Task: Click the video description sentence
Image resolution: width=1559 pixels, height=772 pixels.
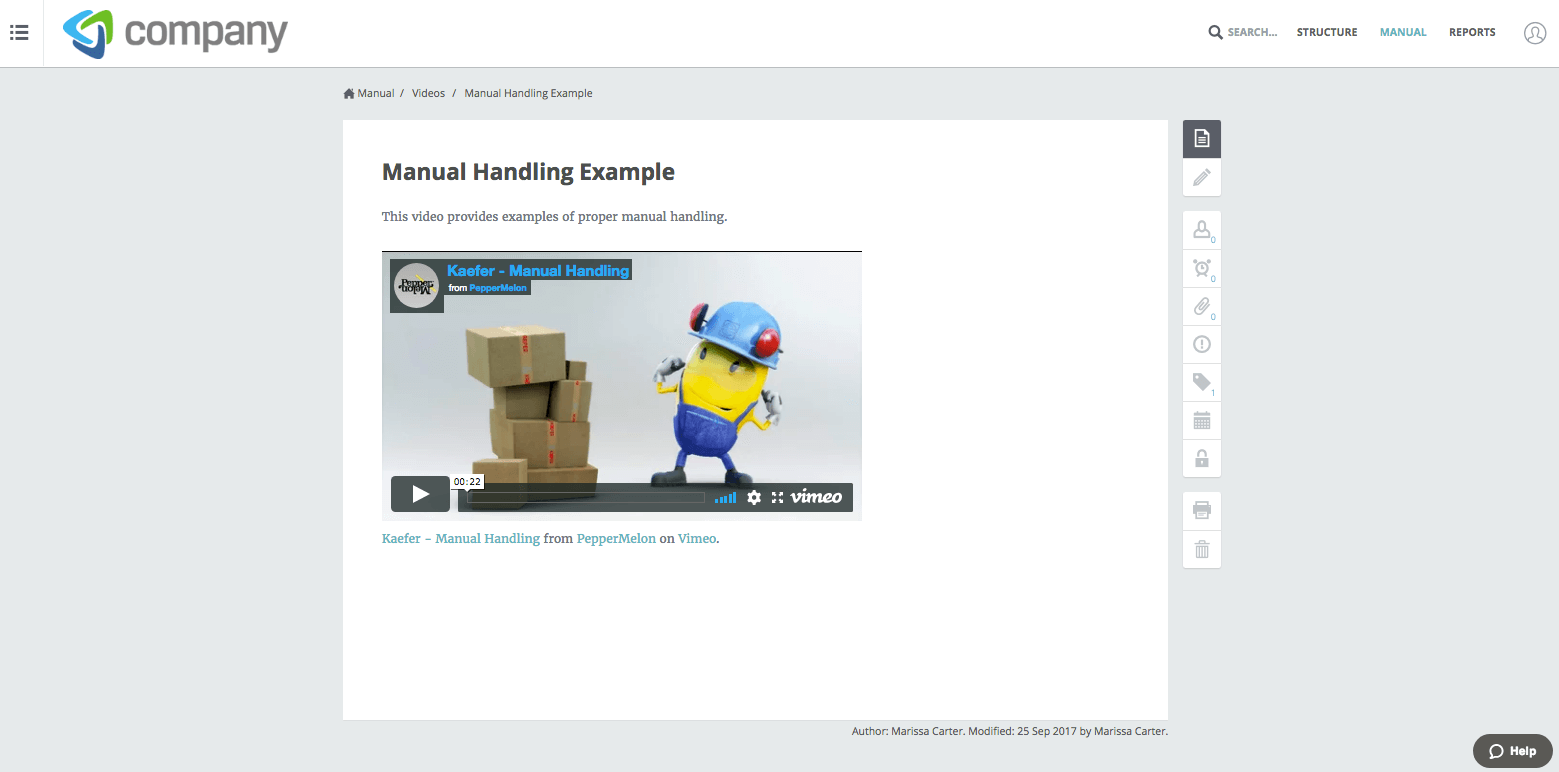Action: (554, 217)
